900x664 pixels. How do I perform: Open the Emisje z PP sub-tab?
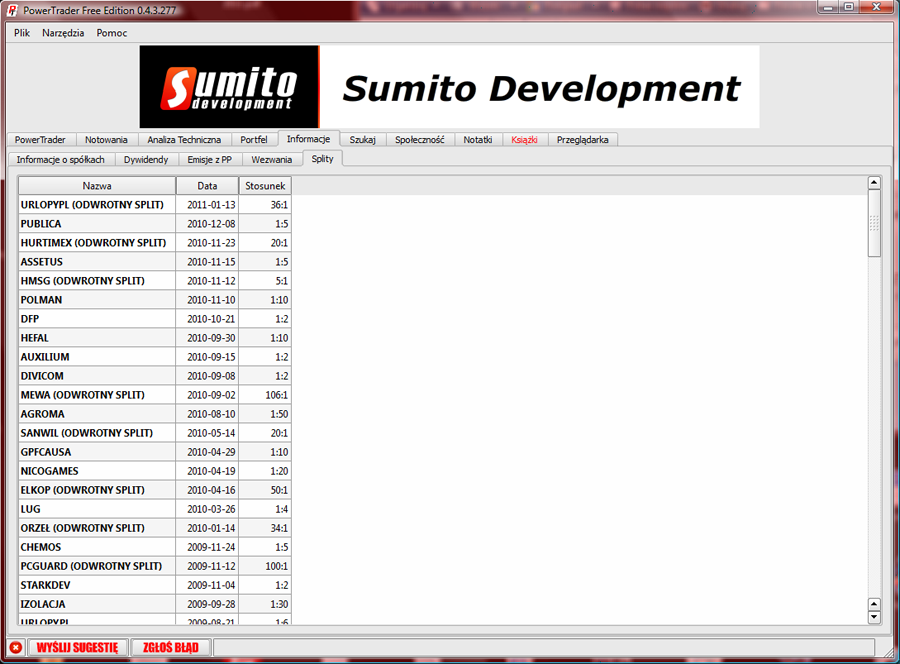click(210, 160)
